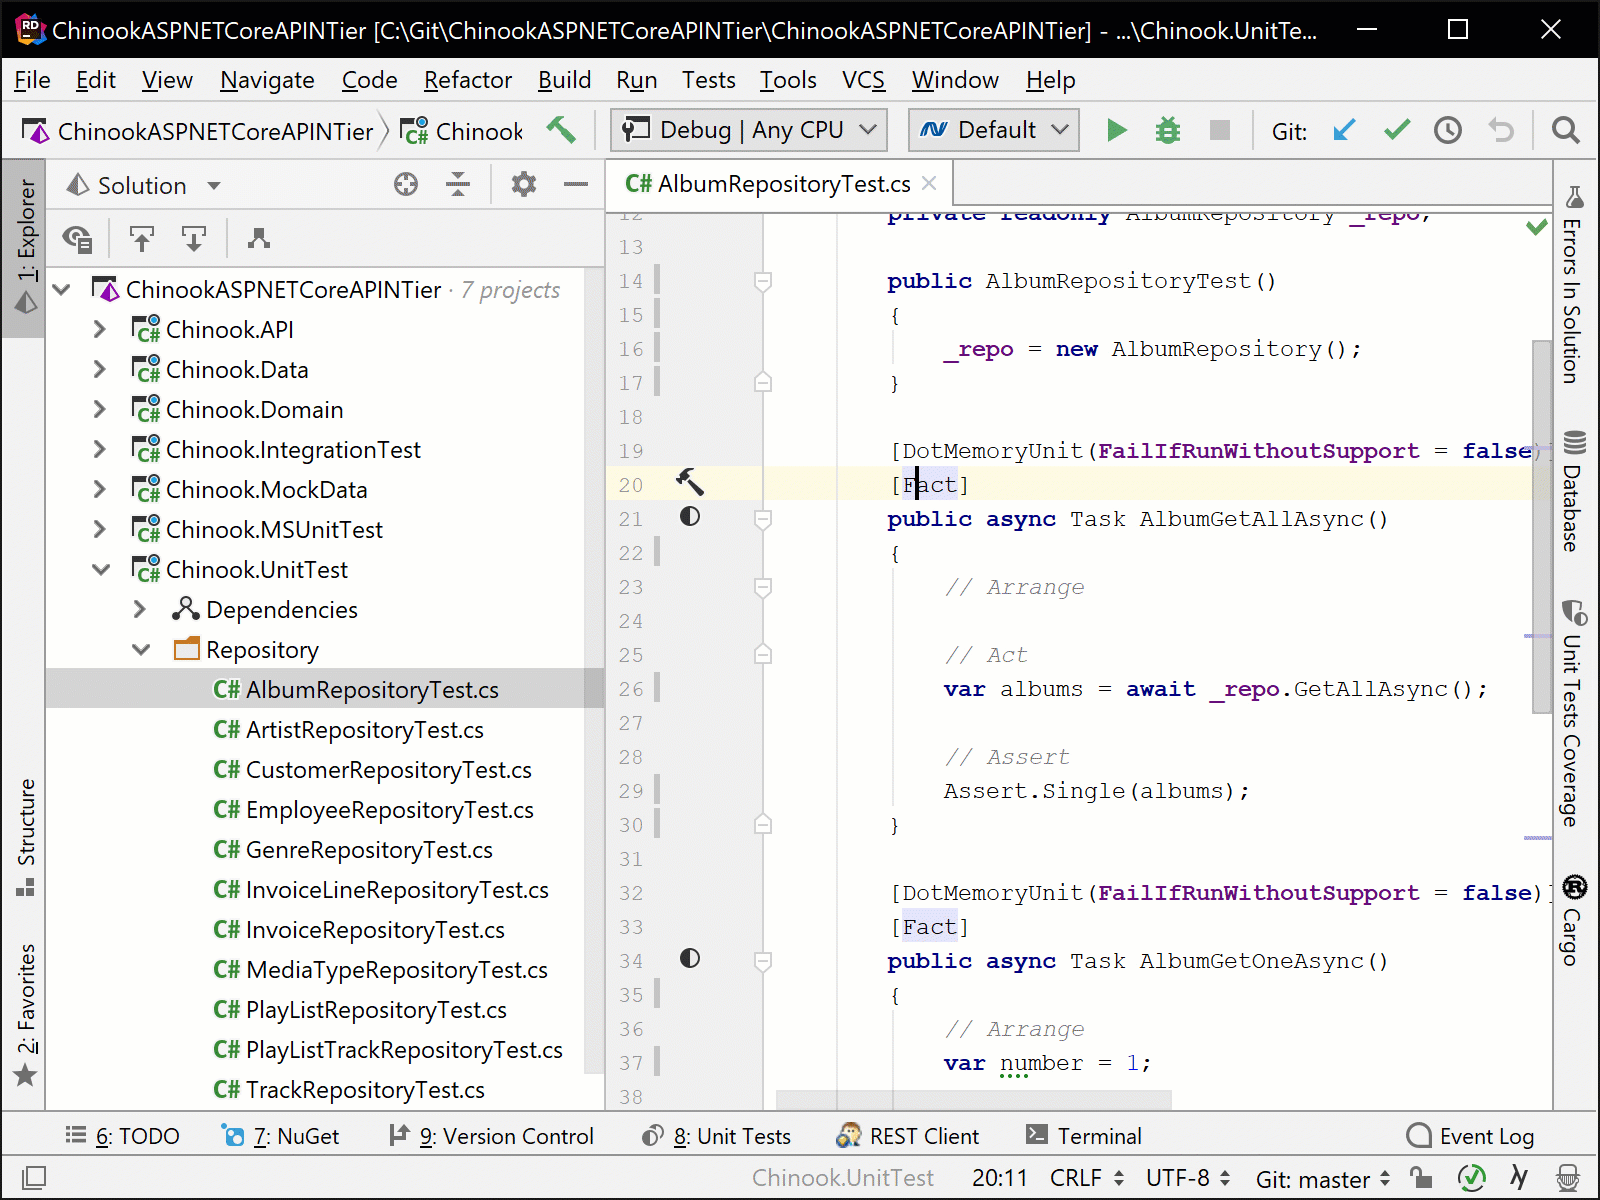Click editor vertical scrollbar thumb

[x=1541, y=526]
